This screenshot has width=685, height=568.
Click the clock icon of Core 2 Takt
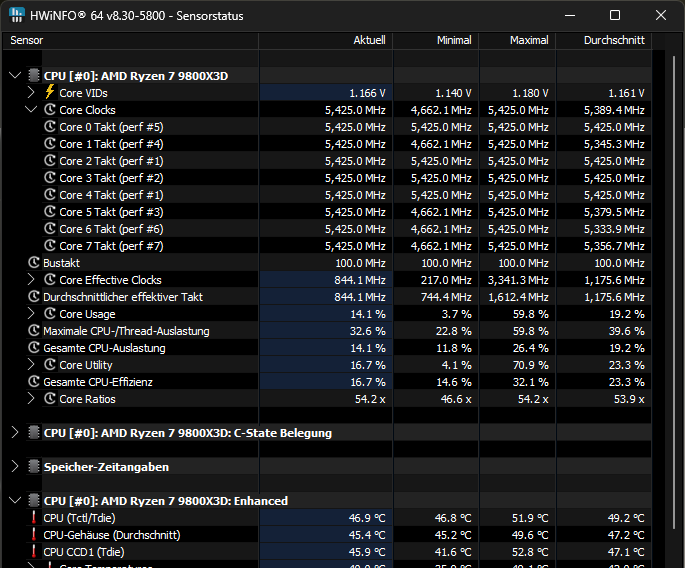(50, 161)
